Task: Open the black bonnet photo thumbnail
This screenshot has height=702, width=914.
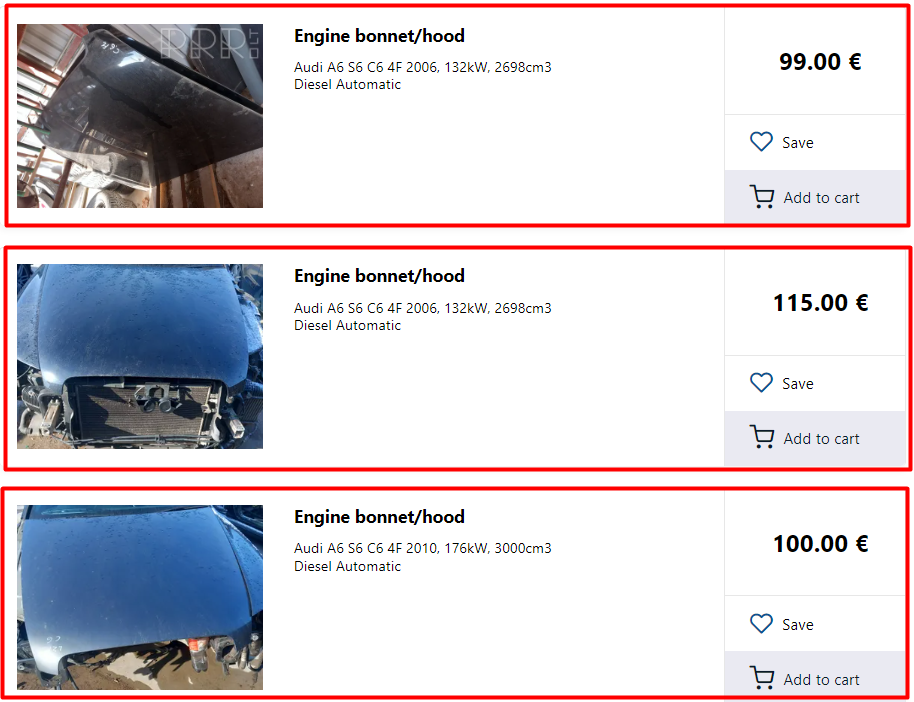Action: 140,116
